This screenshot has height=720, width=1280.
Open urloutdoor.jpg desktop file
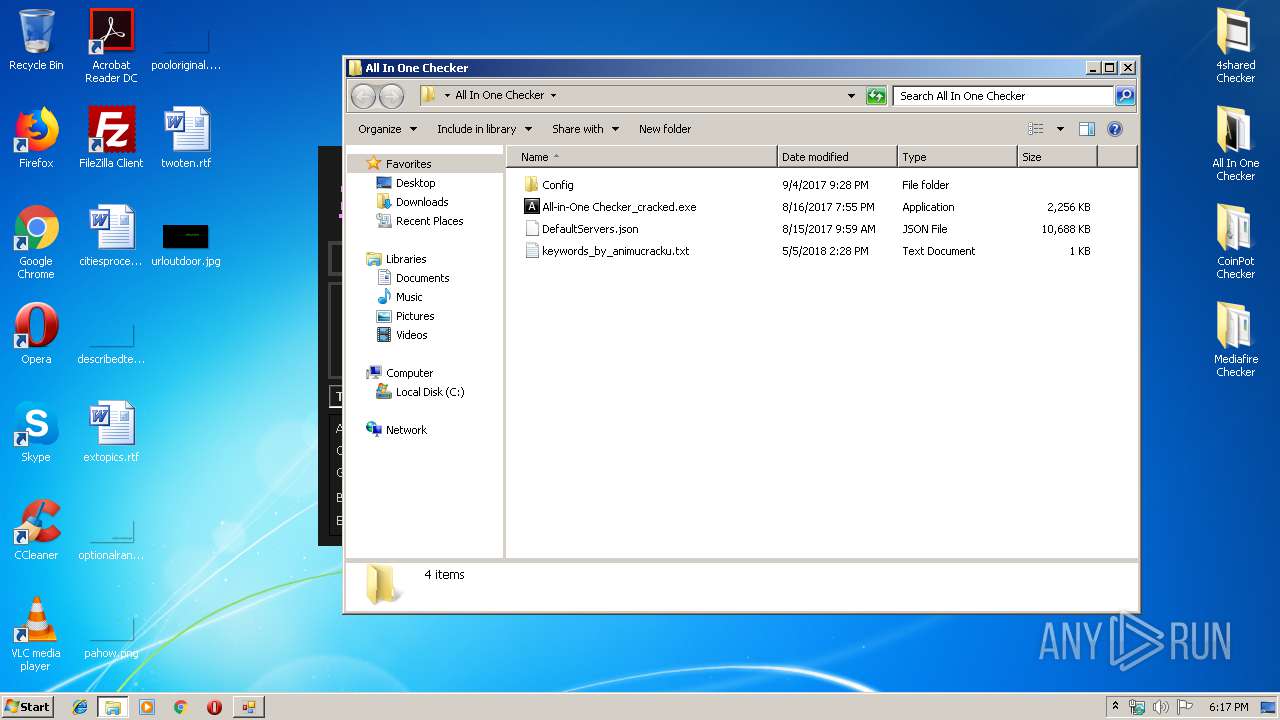click(186, 245)
